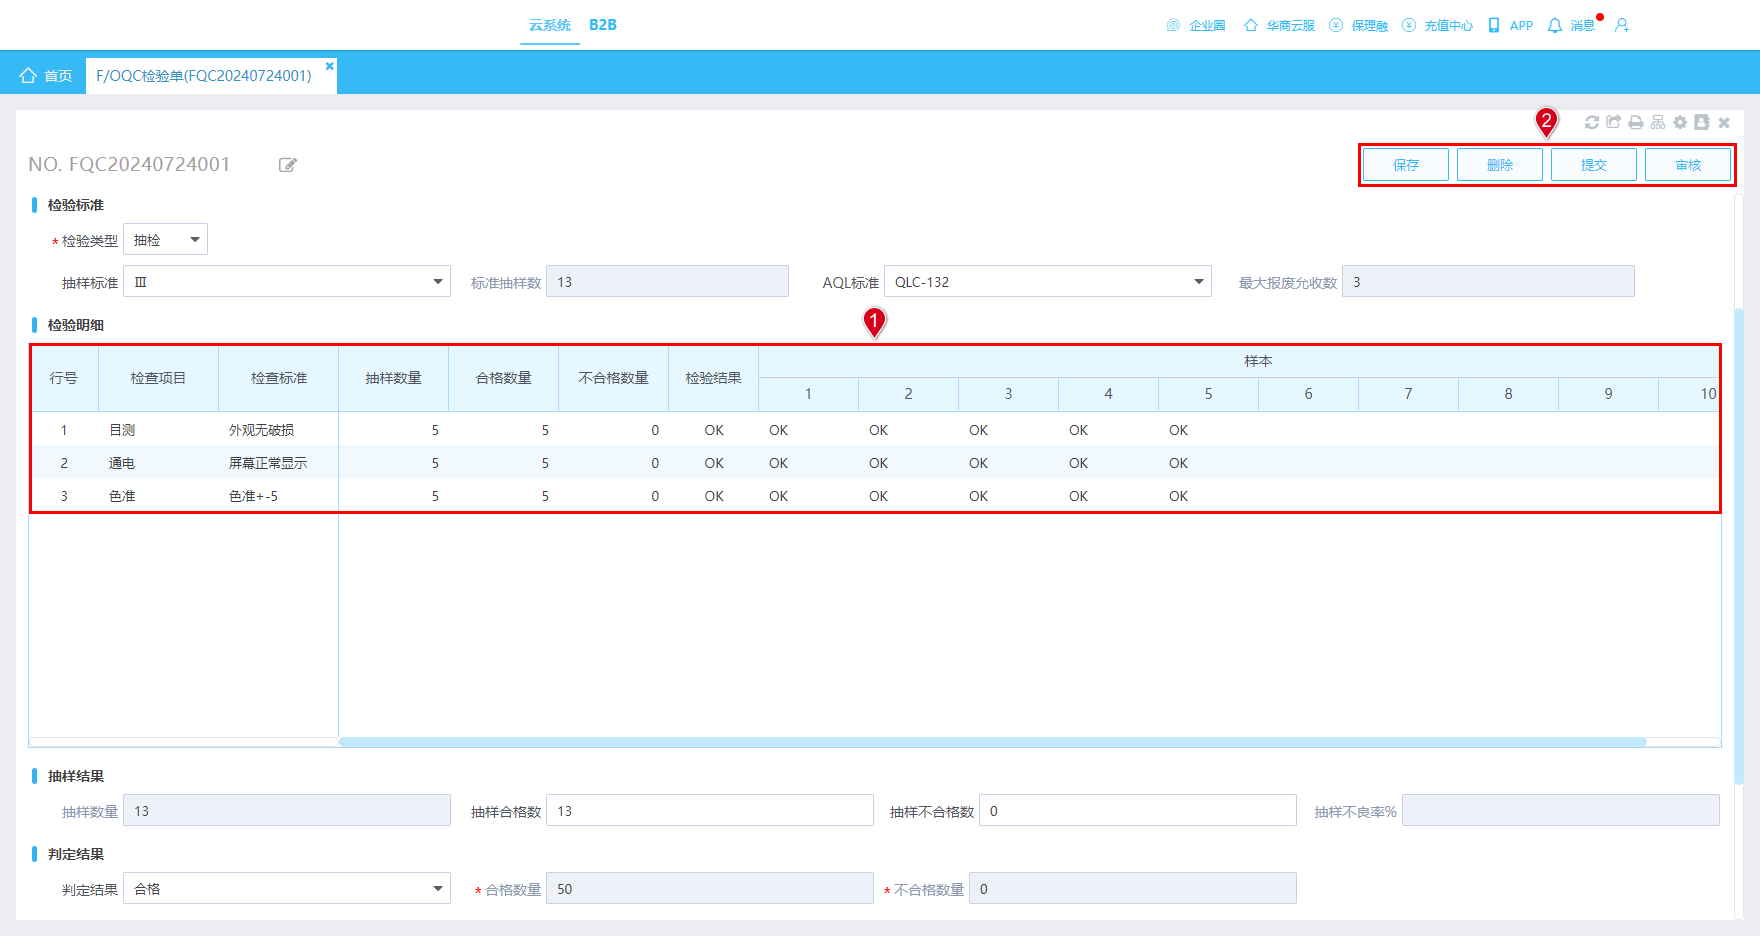Open the 判定结果 dropdown showing 合格
This screenshot has width=1760, height=936.
tap(287, 889)
